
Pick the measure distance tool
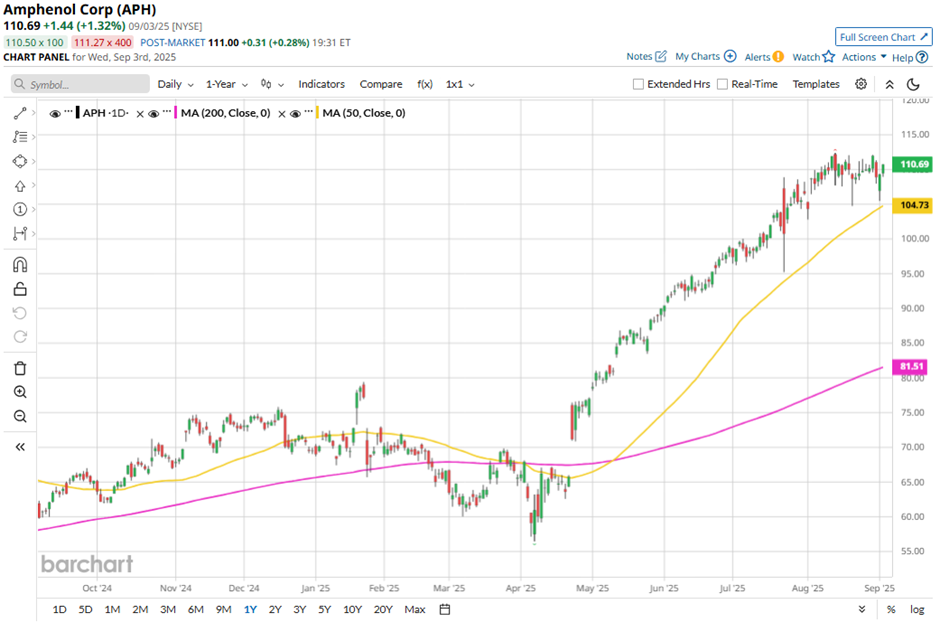pyautogui.click(x=20, y=233)
